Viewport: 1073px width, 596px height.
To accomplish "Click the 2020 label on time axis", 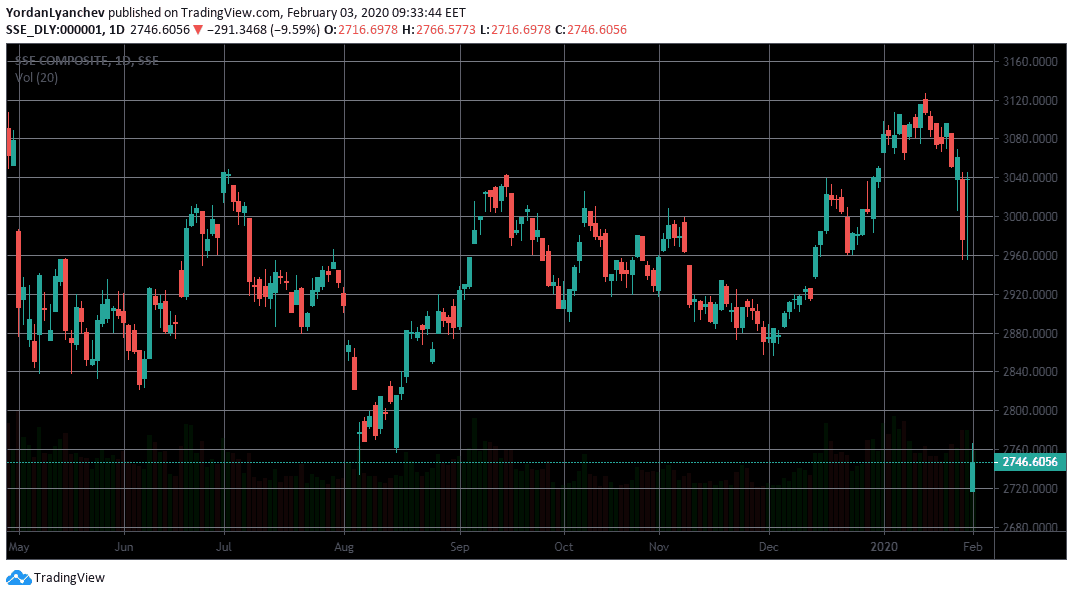I will [884, 547].
